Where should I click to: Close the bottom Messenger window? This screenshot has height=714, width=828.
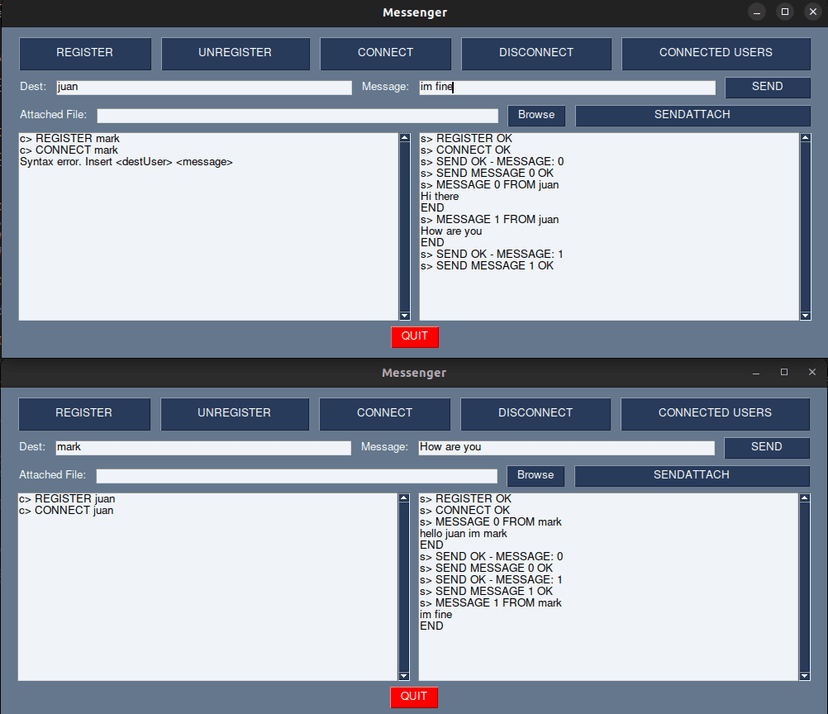click(x=812, y=372)
